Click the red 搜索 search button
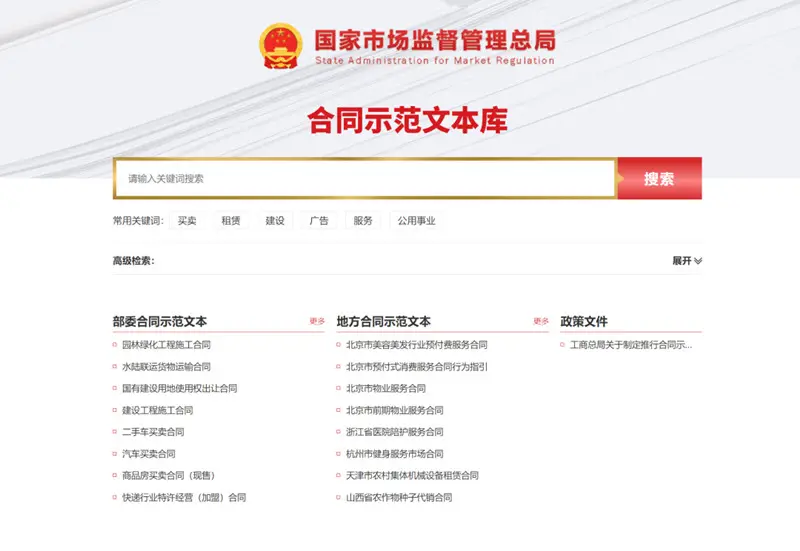 (659, 179)
